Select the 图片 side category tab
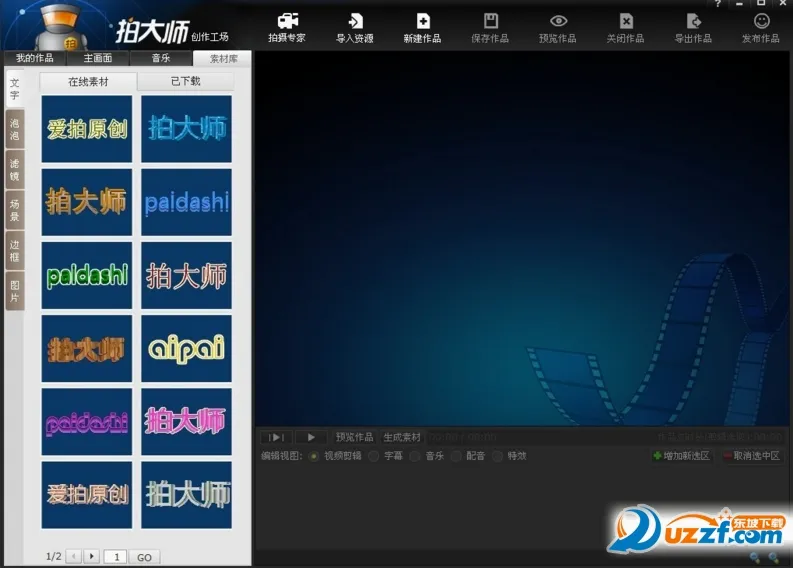Viewport: 793px width, 568px height. tap(15, 291)
